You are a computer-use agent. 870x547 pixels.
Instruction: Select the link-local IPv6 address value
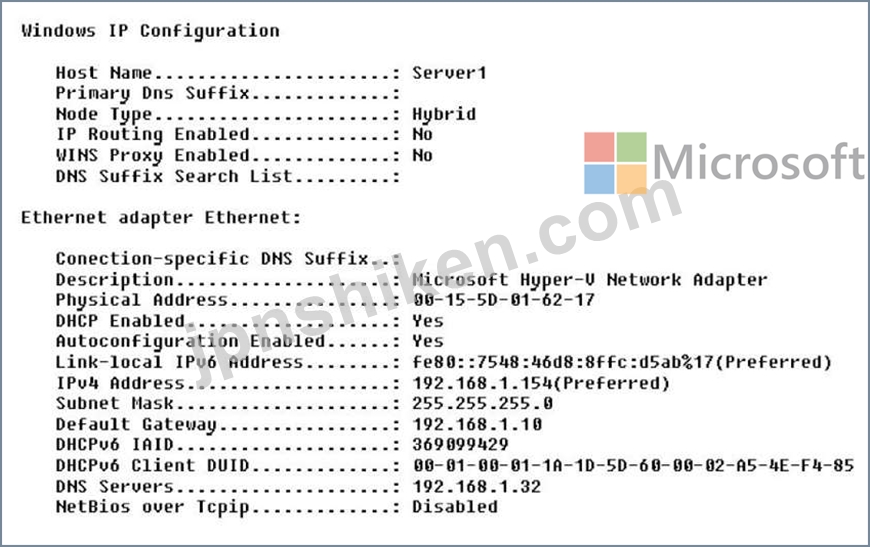[x=622, y=362]
